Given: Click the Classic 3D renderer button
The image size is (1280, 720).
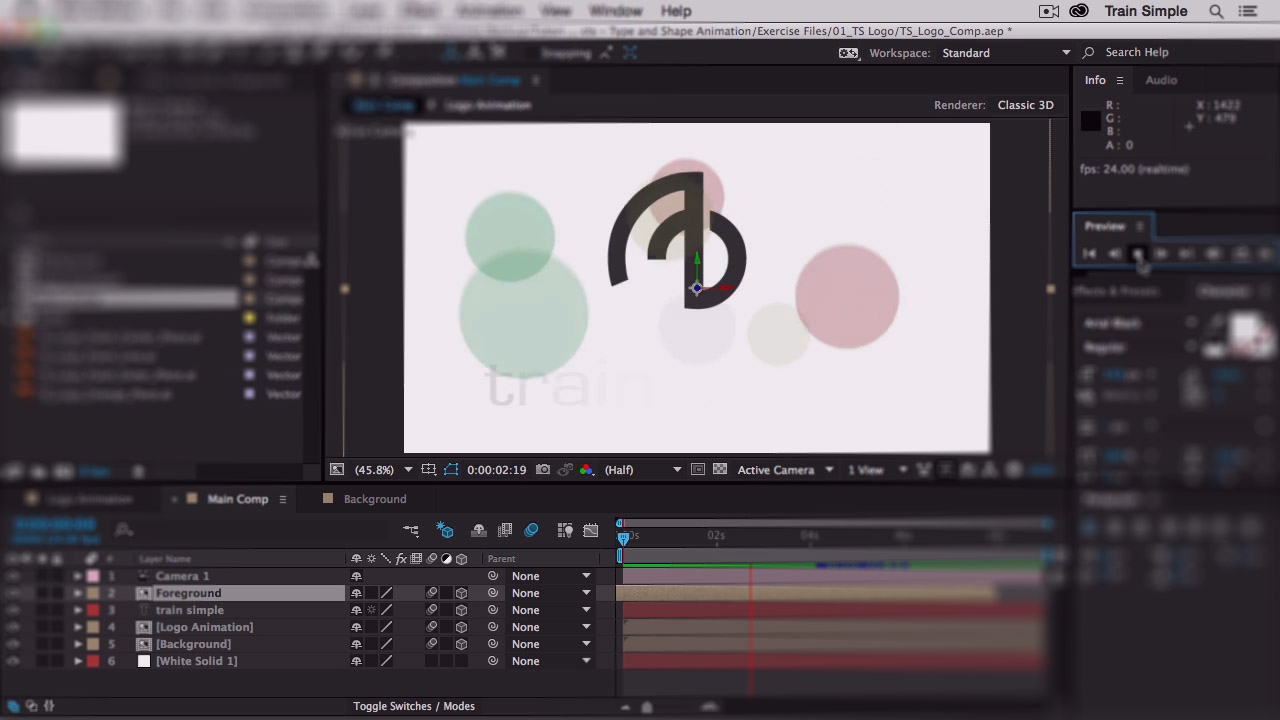Looking at the screenshot, I should [x=1025, y=105].
